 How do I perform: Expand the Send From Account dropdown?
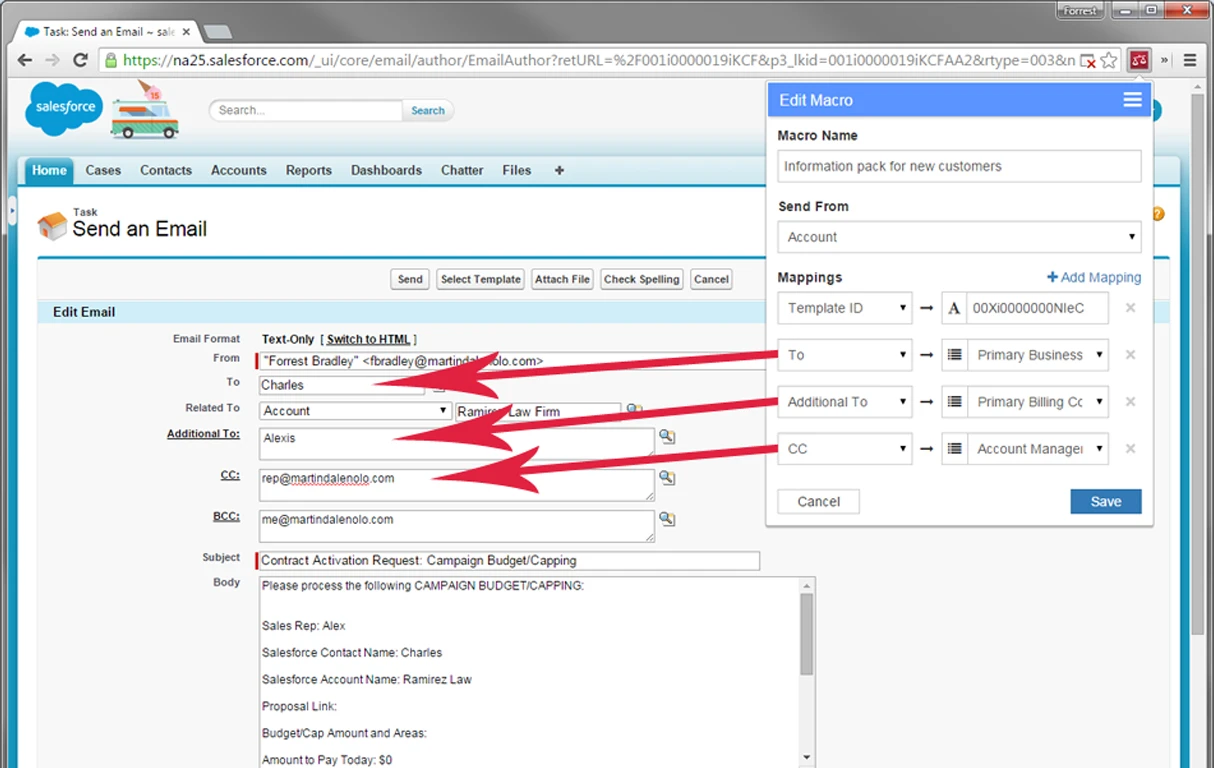coord(959,237)
